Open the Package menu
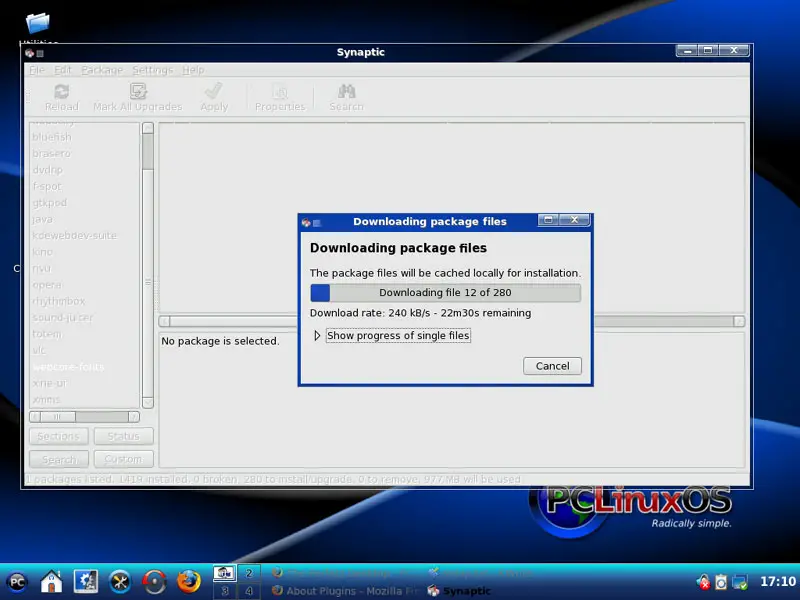 (x=102, y=70)
